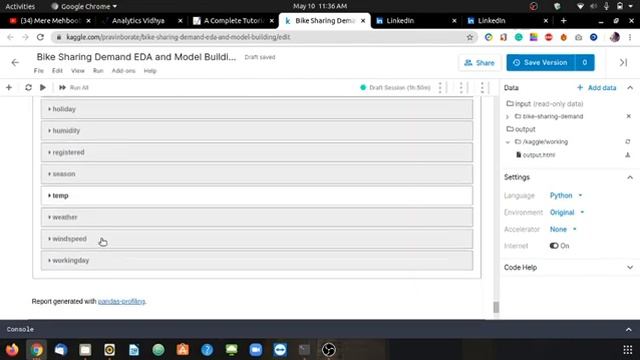
Task: Click Add data in the Data panel
Action: (x=596, y=88)
